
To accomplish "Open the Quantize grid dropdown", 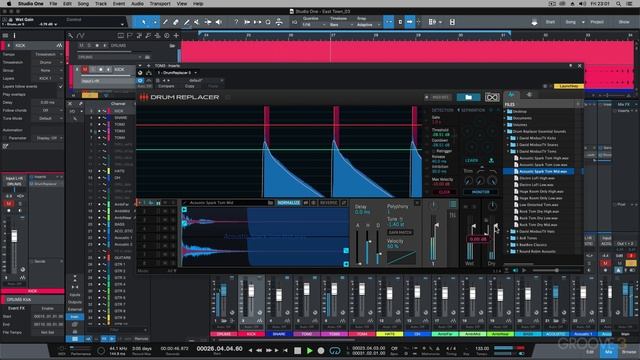I will point(313,24).
